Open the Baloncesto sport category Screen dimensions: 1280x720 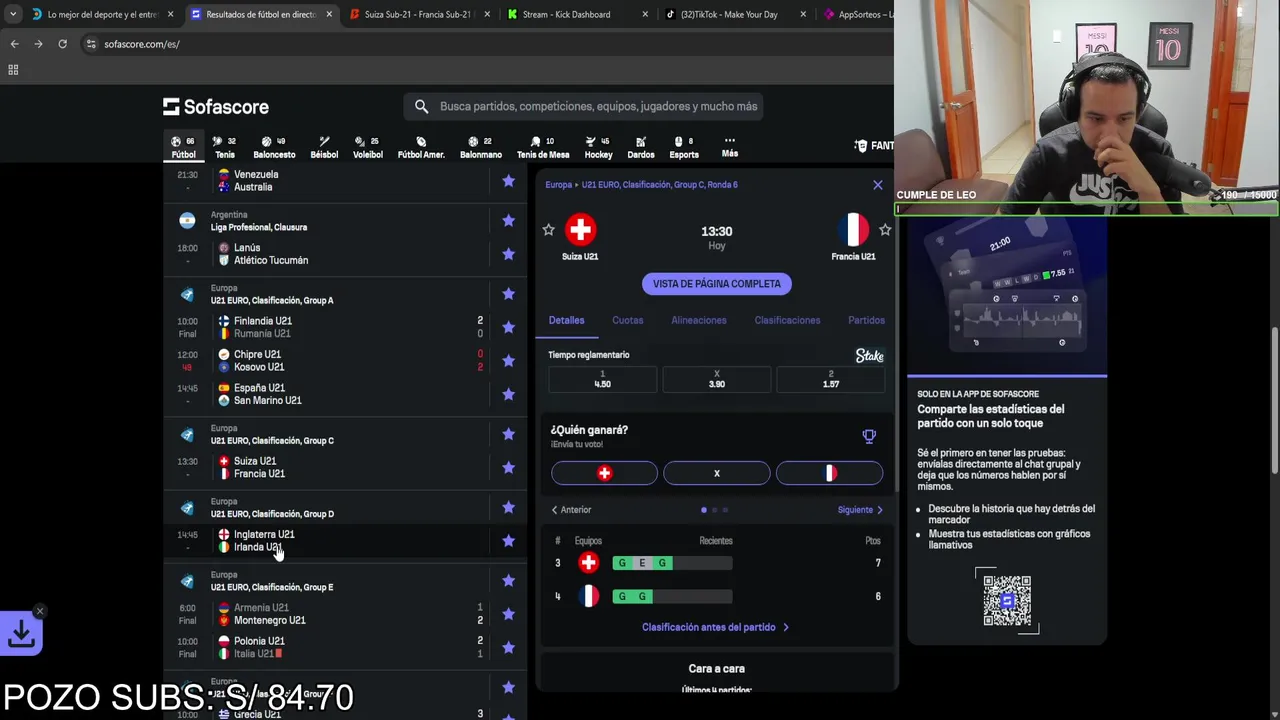click(x=274, y=147)
